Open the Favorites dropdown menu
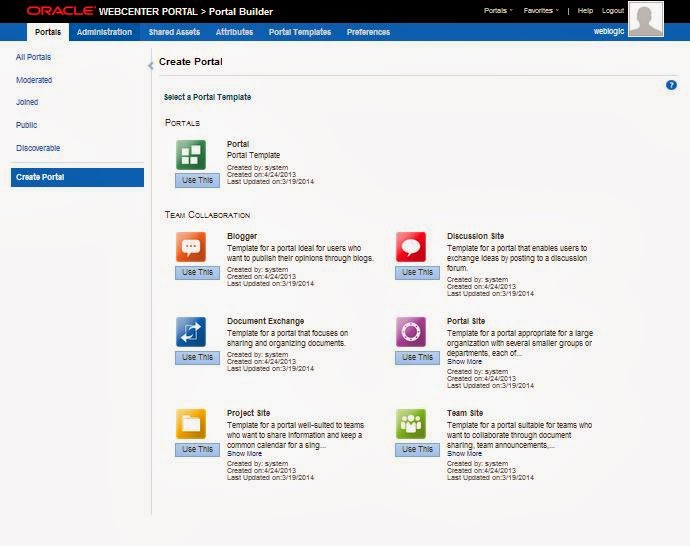The image size is (690, 546). pyautogui.click(x=541, y=11)
